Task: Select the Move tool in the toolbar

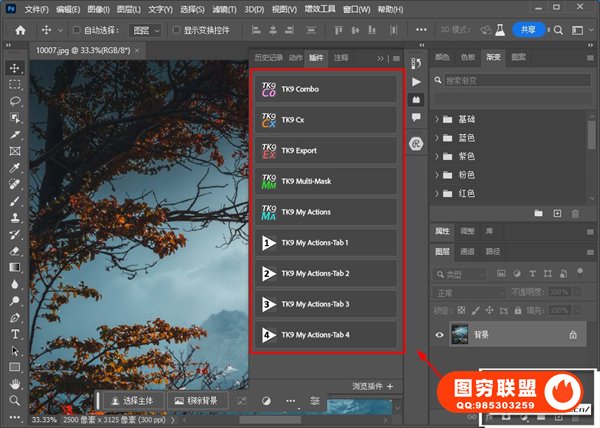Action: click(x=15, y=68)
